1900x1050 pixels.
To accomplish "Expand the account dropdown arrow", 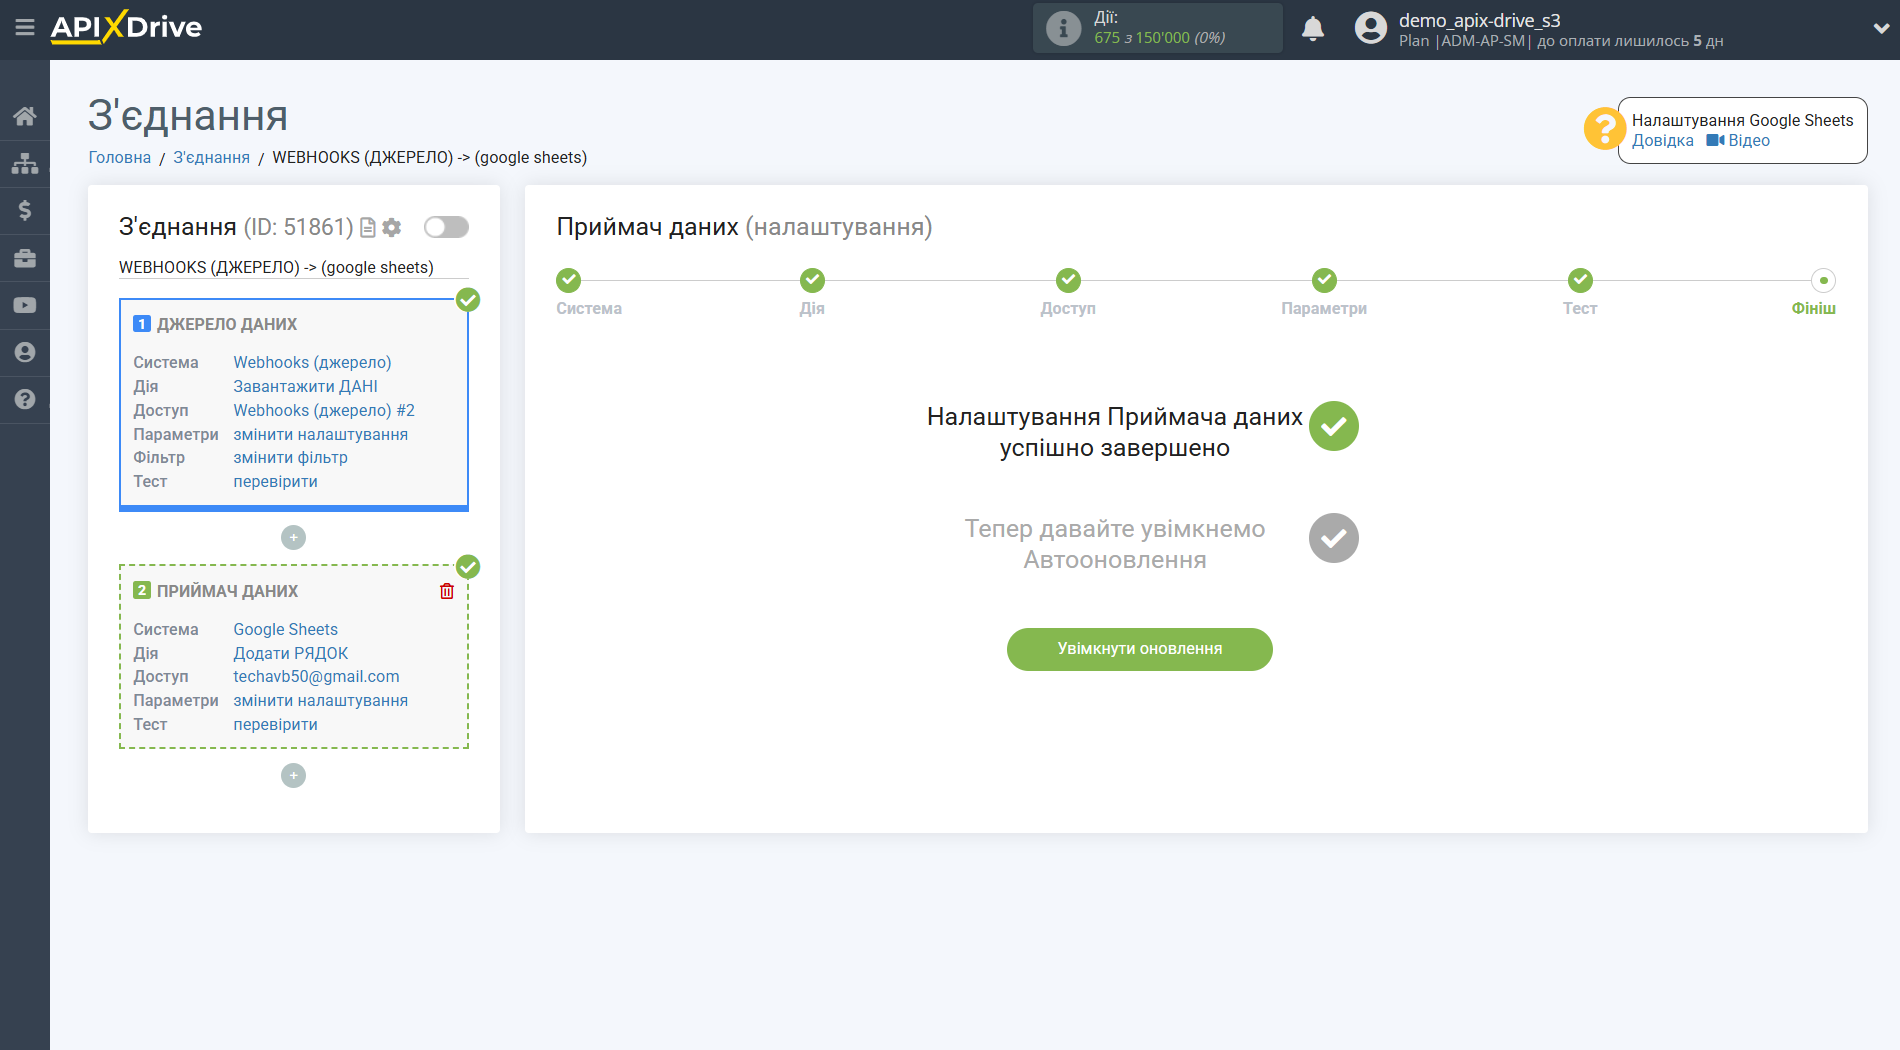I will pyautogui.click(x=1880, y=29).
